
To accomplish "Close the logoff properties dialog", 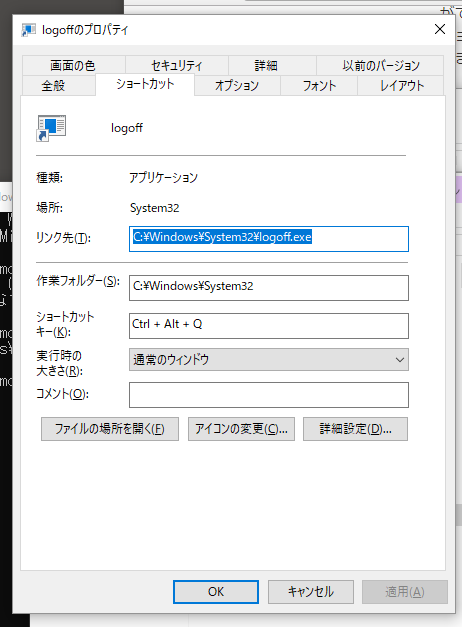I will pos(440,29).
